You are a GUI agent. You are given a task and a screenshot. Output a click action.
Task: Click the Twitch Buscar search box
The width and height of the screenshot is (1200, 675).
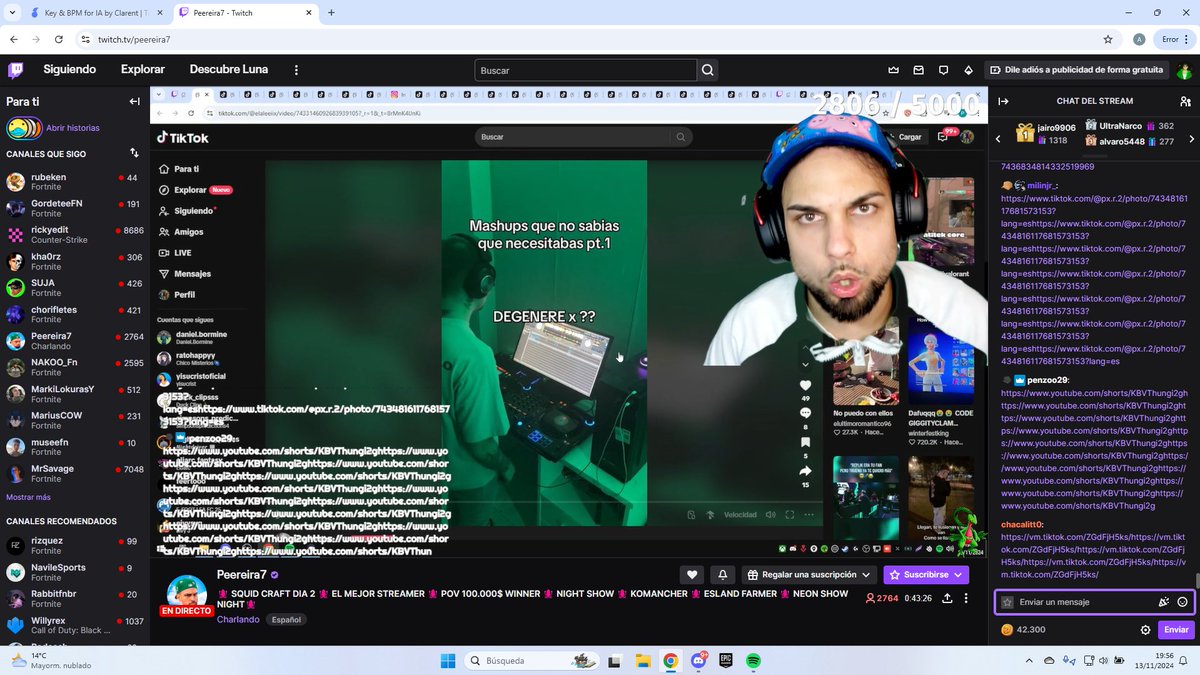point(585,70)
